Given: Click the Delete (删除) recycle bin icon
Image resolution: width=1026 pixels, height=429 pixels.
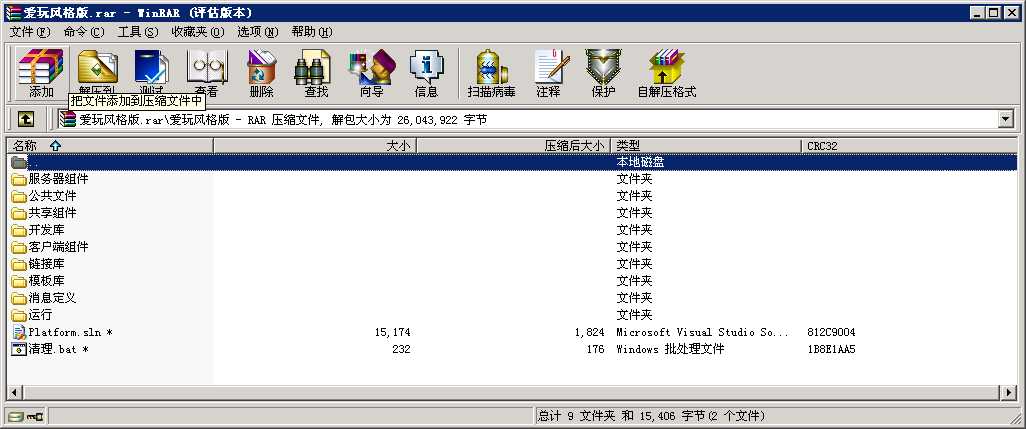Looking at the screenshot, I should coord(261,67).
